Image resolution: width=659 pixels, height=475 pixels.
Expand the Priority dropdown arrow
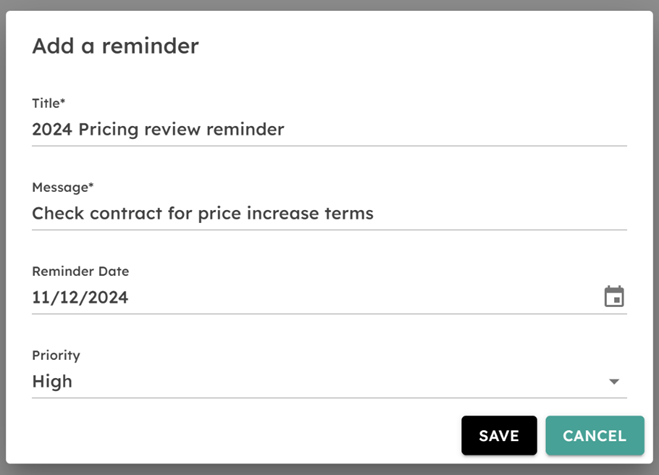(614, 381)
